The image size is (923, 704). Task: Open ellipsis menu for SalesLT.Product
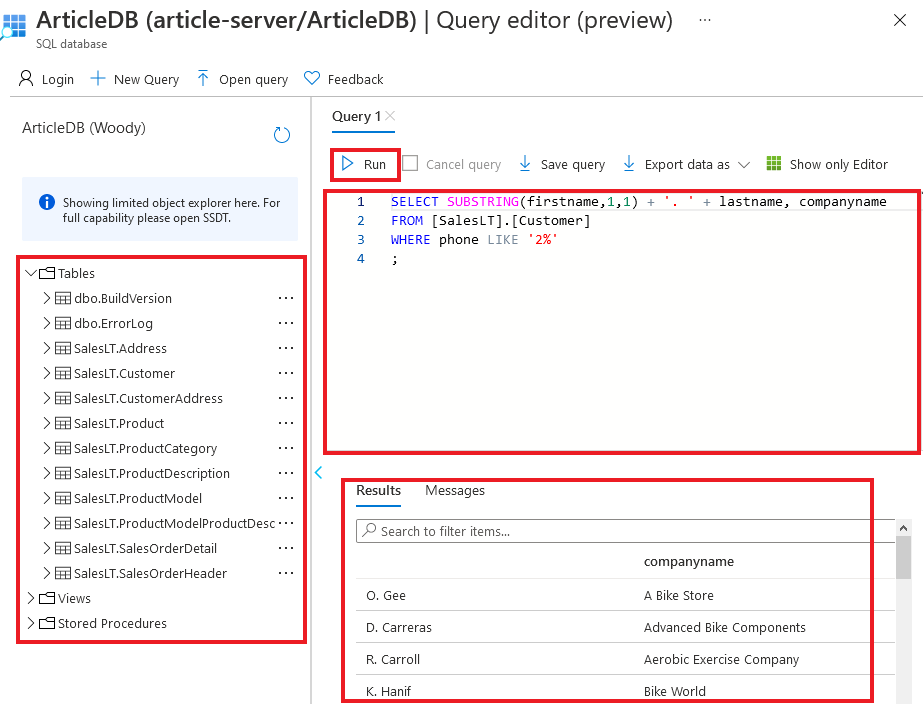coord(286,423)
